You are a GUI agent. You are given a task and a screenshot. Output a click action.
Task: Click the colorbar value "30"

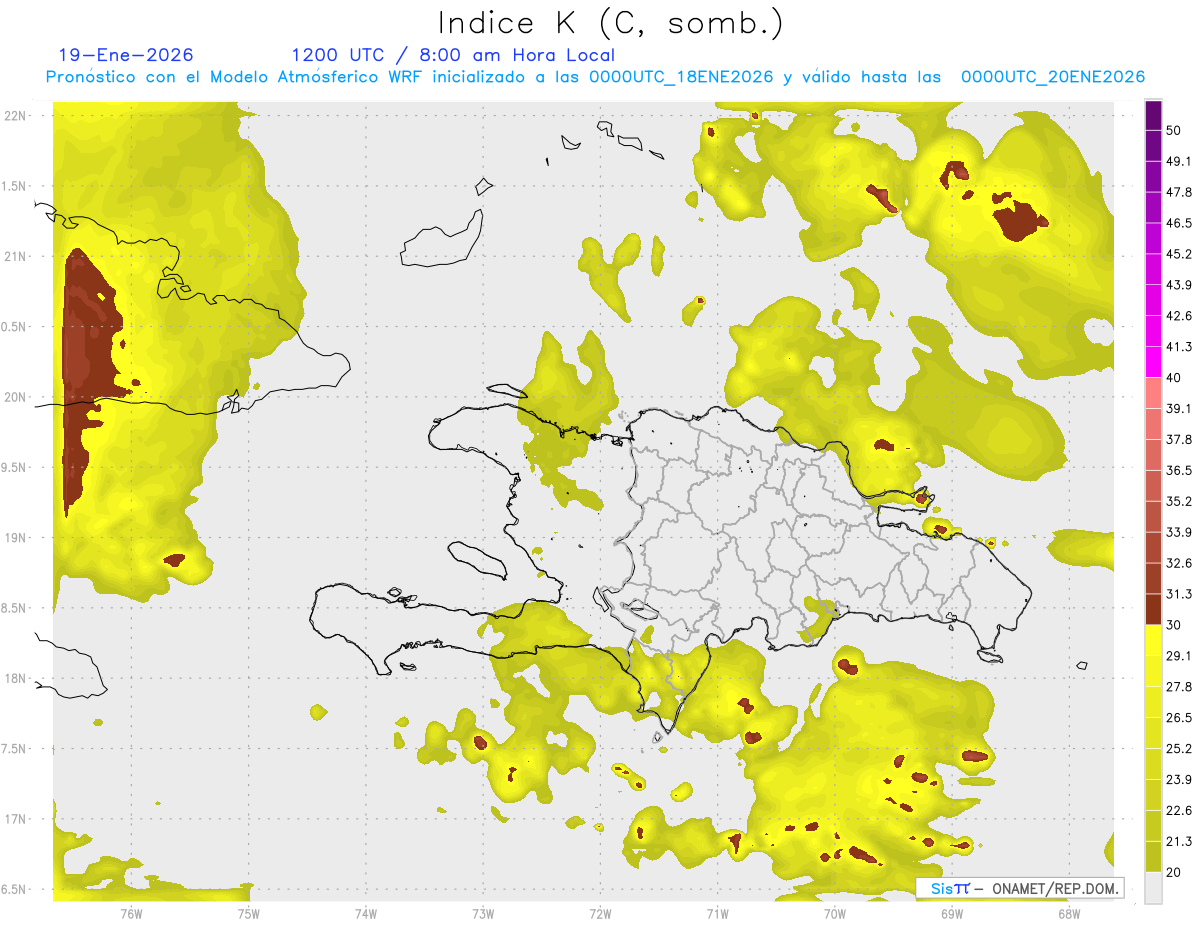point(1174,625)
